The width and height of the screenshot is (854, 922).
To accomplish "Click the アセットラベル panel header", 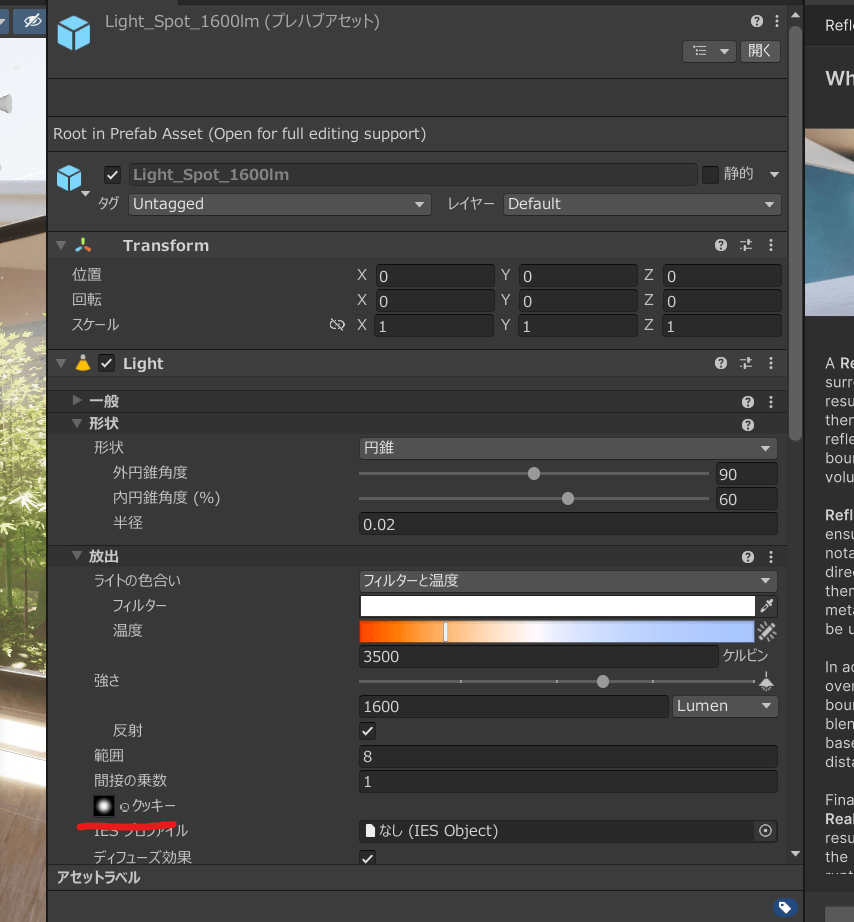I will tap(98, 877).
